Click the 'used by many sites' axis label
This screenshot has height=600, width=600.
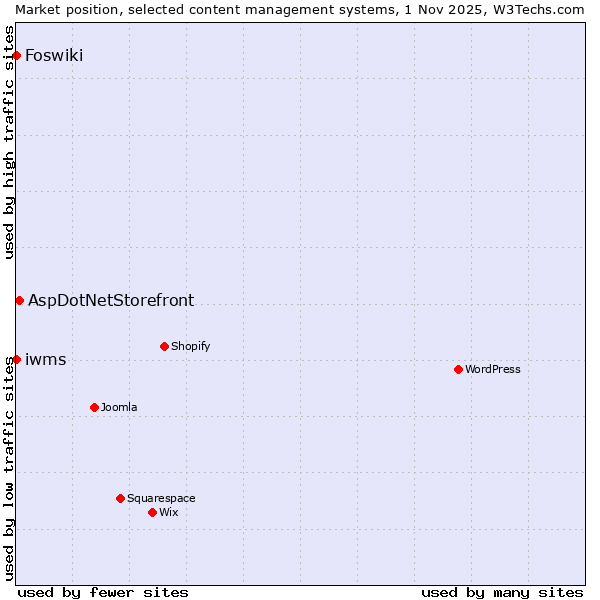[502, 592]
